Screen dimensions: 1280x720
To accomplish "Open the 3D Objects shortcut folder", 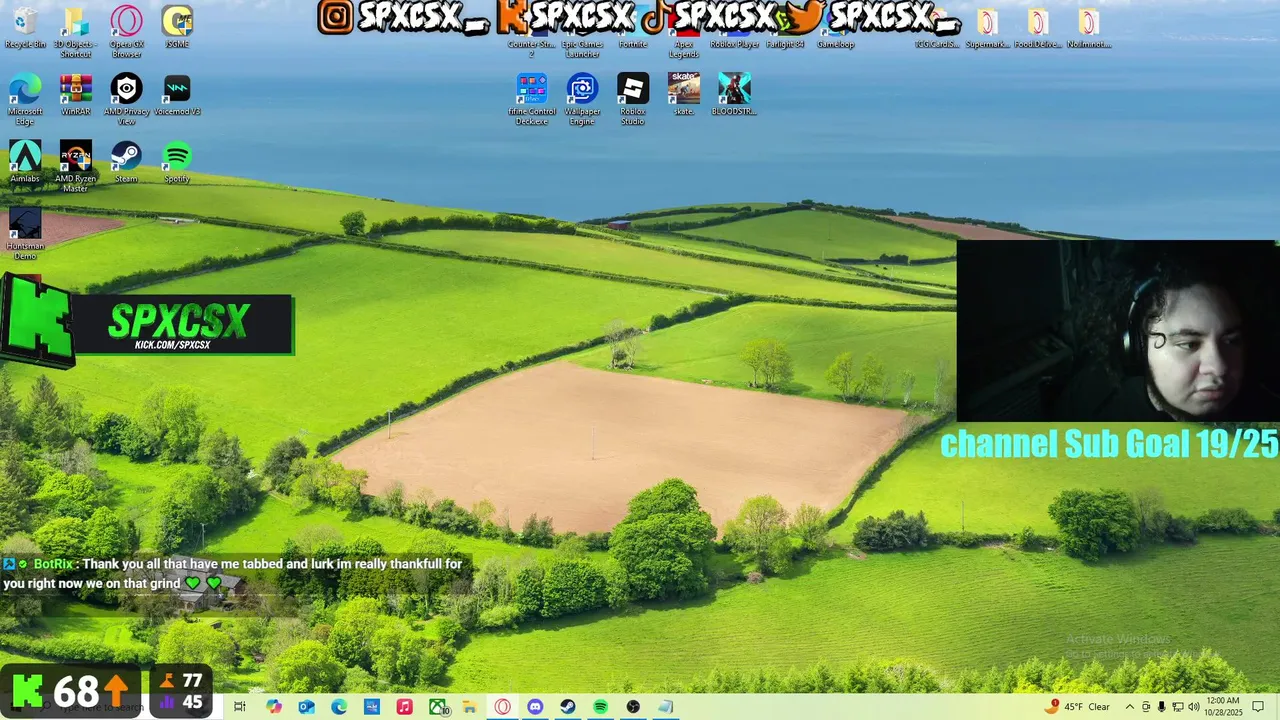I will (x=75, y=32).
